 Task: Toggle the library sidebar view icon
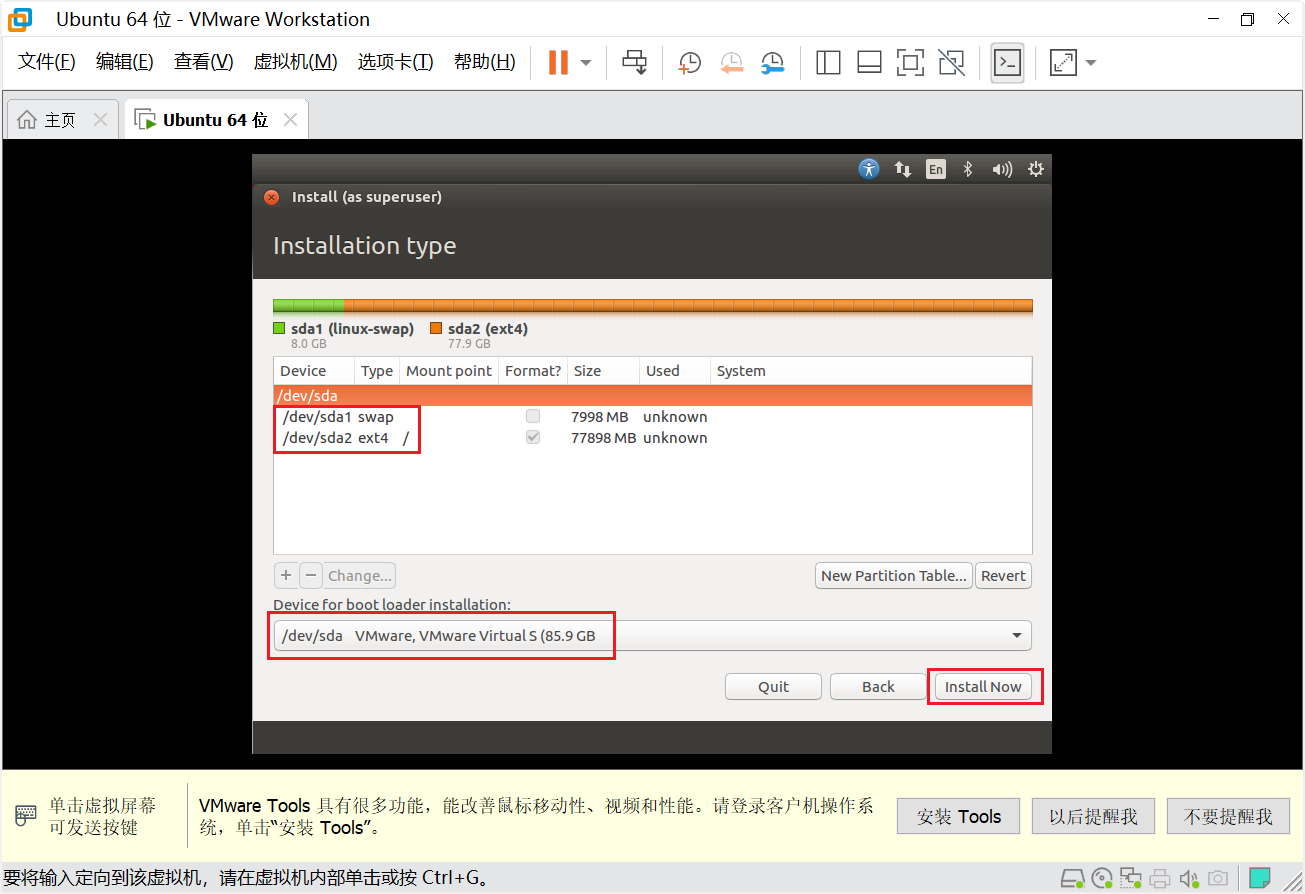[828, 62]
